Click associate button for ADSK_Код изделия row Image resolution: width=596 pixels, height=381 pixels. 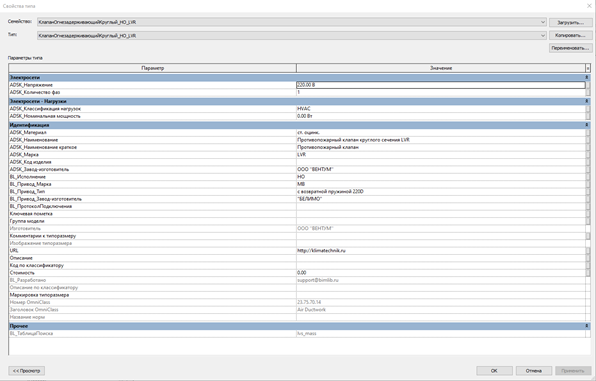[588, 162]
